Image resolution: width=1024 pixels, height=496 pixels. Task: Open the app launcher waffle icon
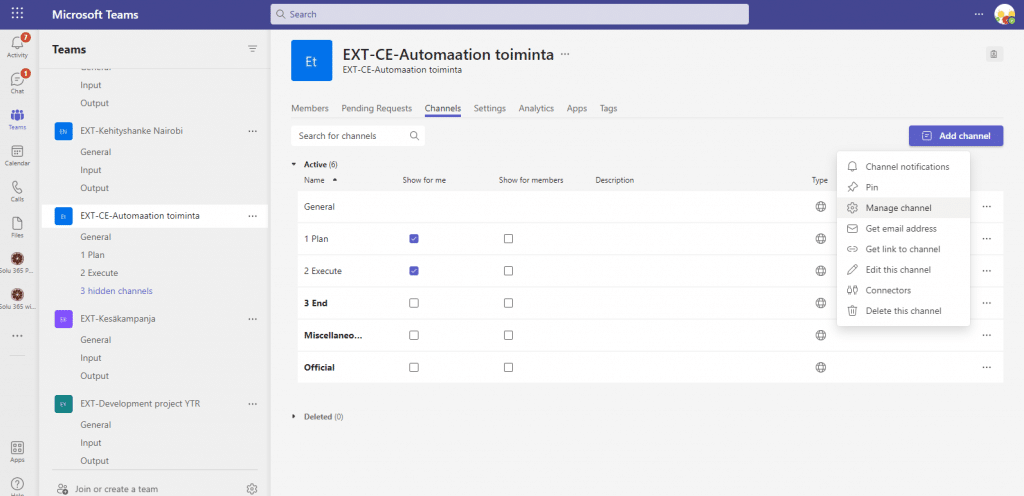tap(18, 14)
